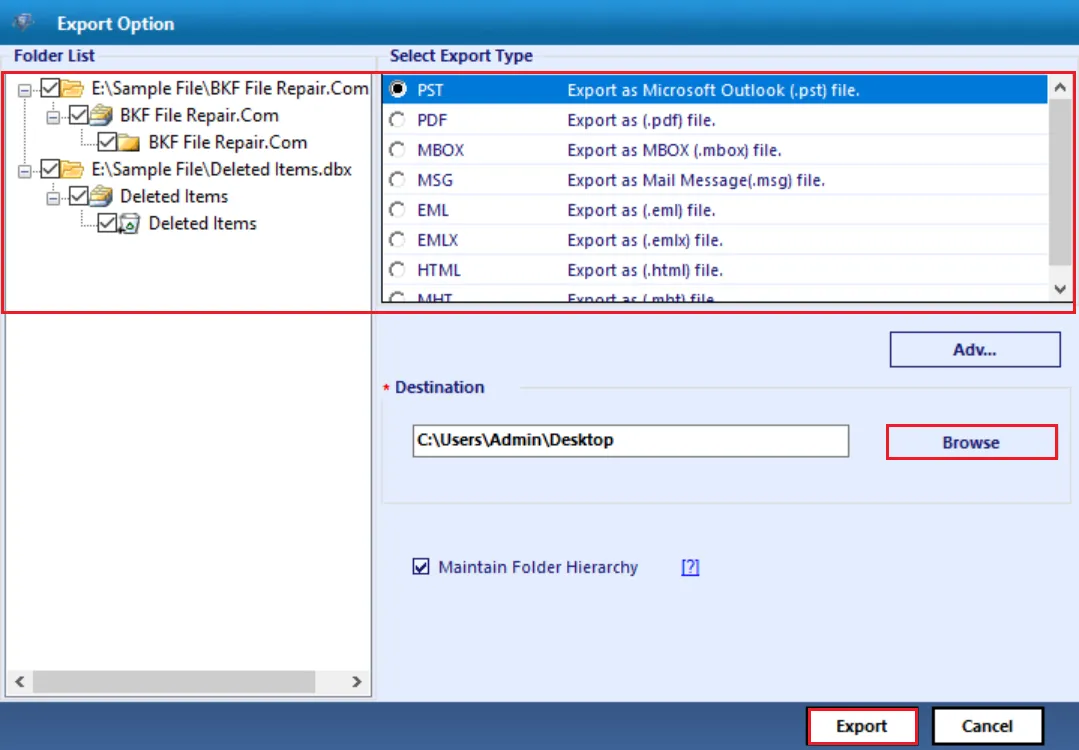
Task: Click the export type list vertical scrollbar thumb
Action: coord(1060,182)
